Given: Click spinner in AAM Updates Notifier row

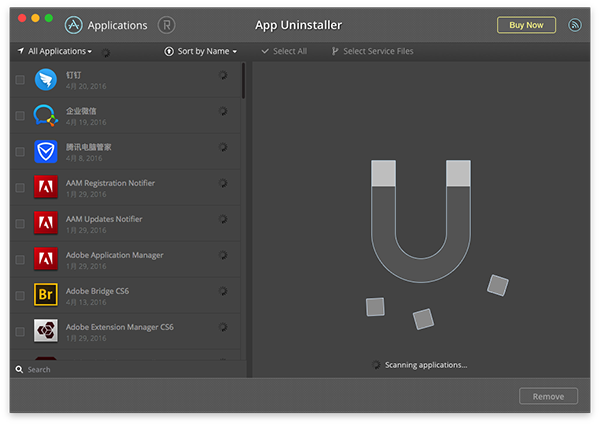Looking at the screenshot, I should tap(223, 219).
